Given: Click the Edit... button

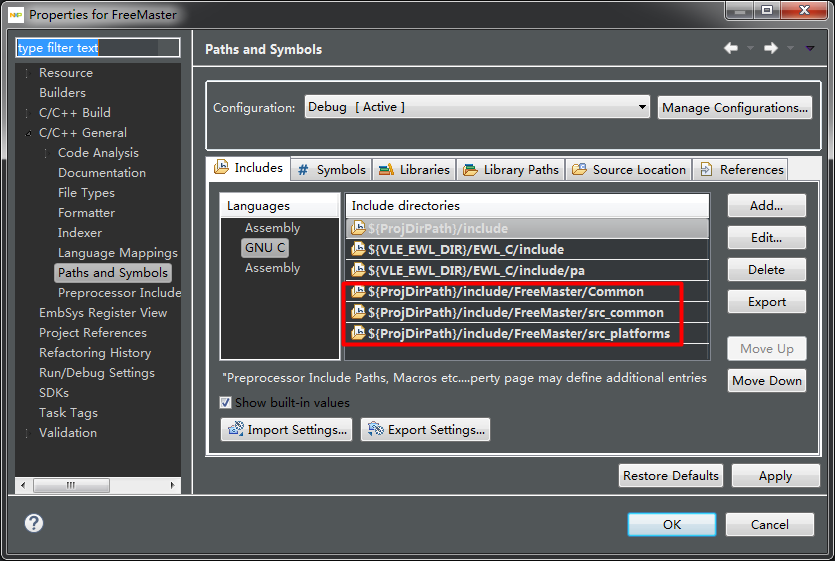Looking at the screenshot, I should pos(766,238).
